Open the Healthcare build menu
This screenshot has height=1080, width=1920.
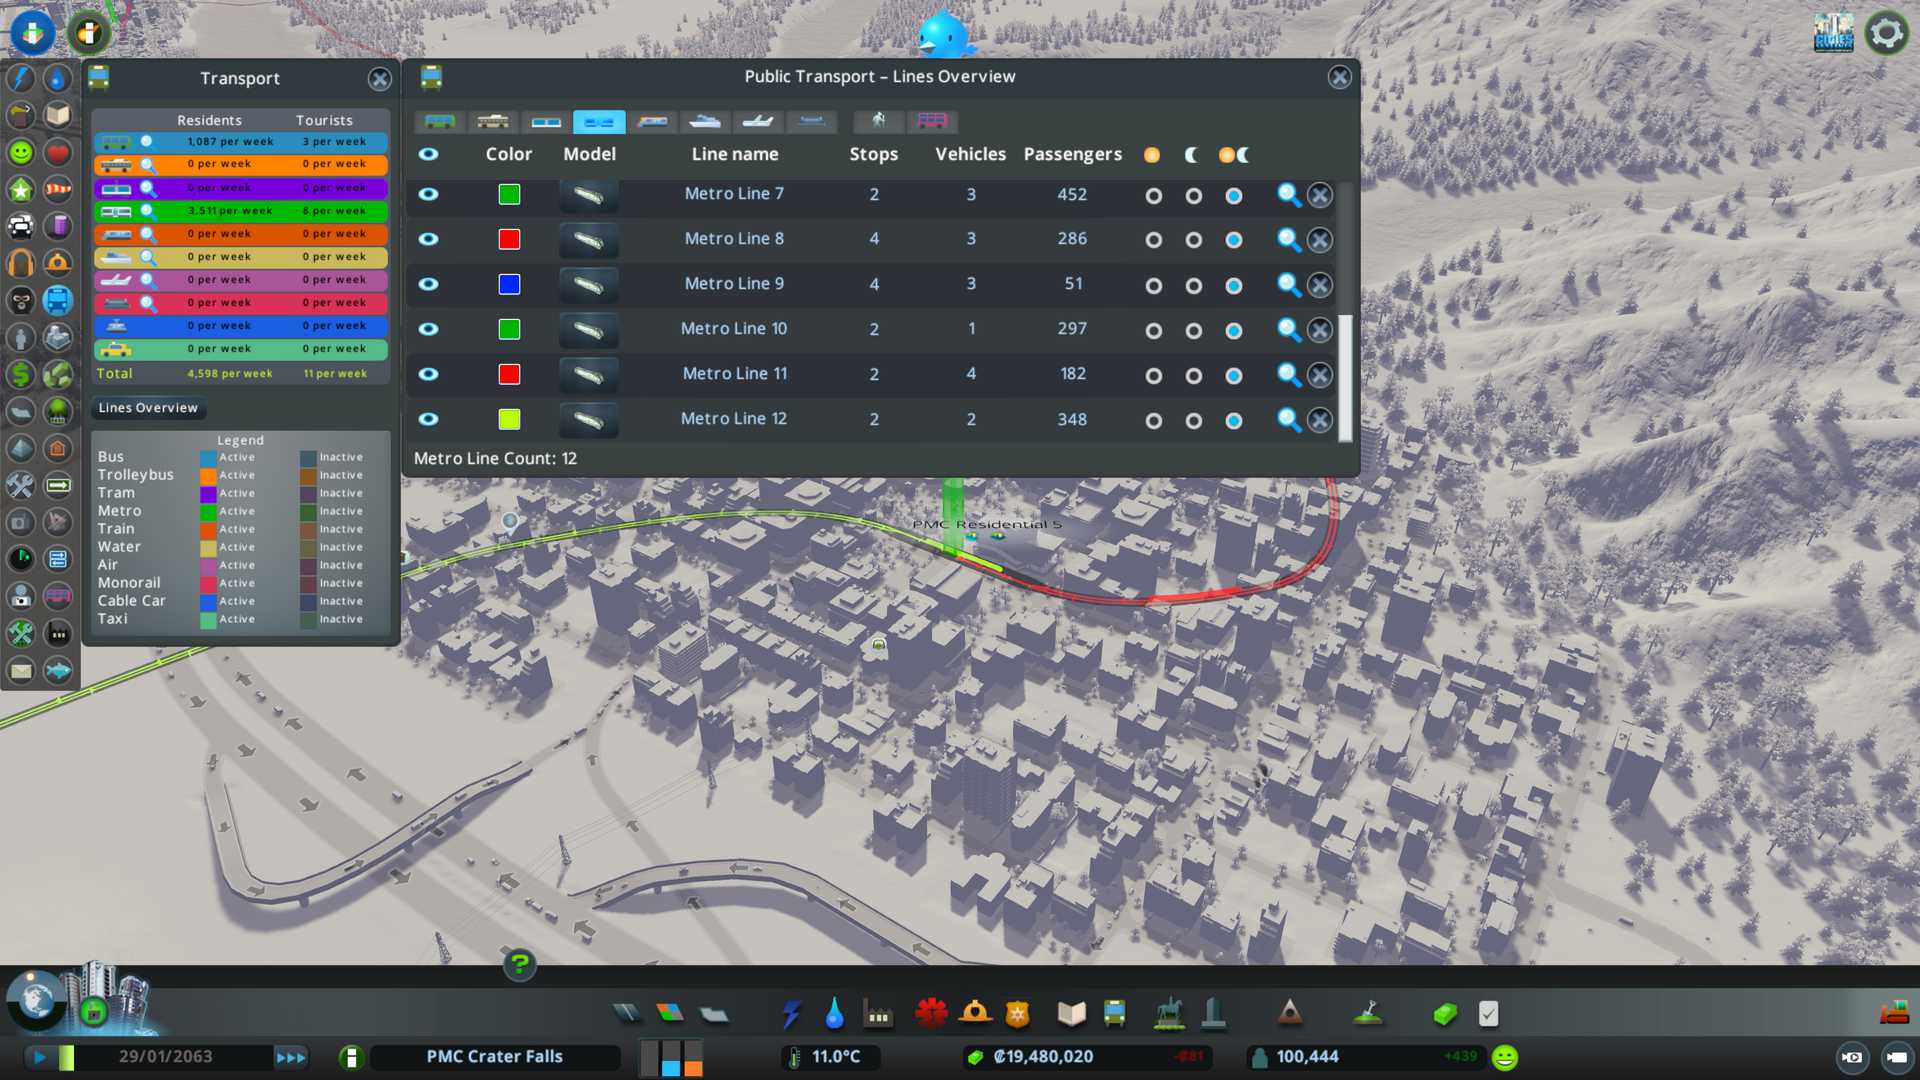(931, 1014)
